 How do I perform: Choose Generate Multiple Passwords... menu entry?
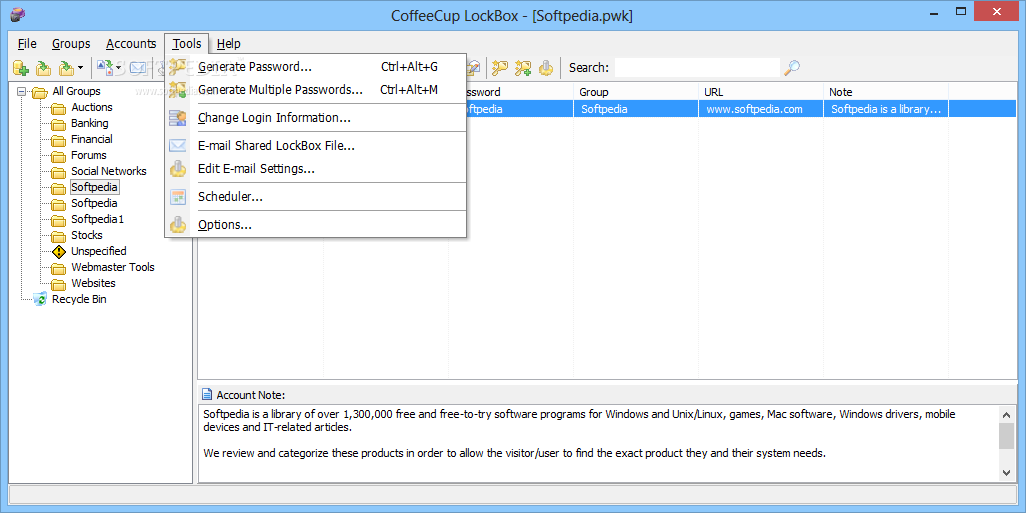tap(315, 90)
